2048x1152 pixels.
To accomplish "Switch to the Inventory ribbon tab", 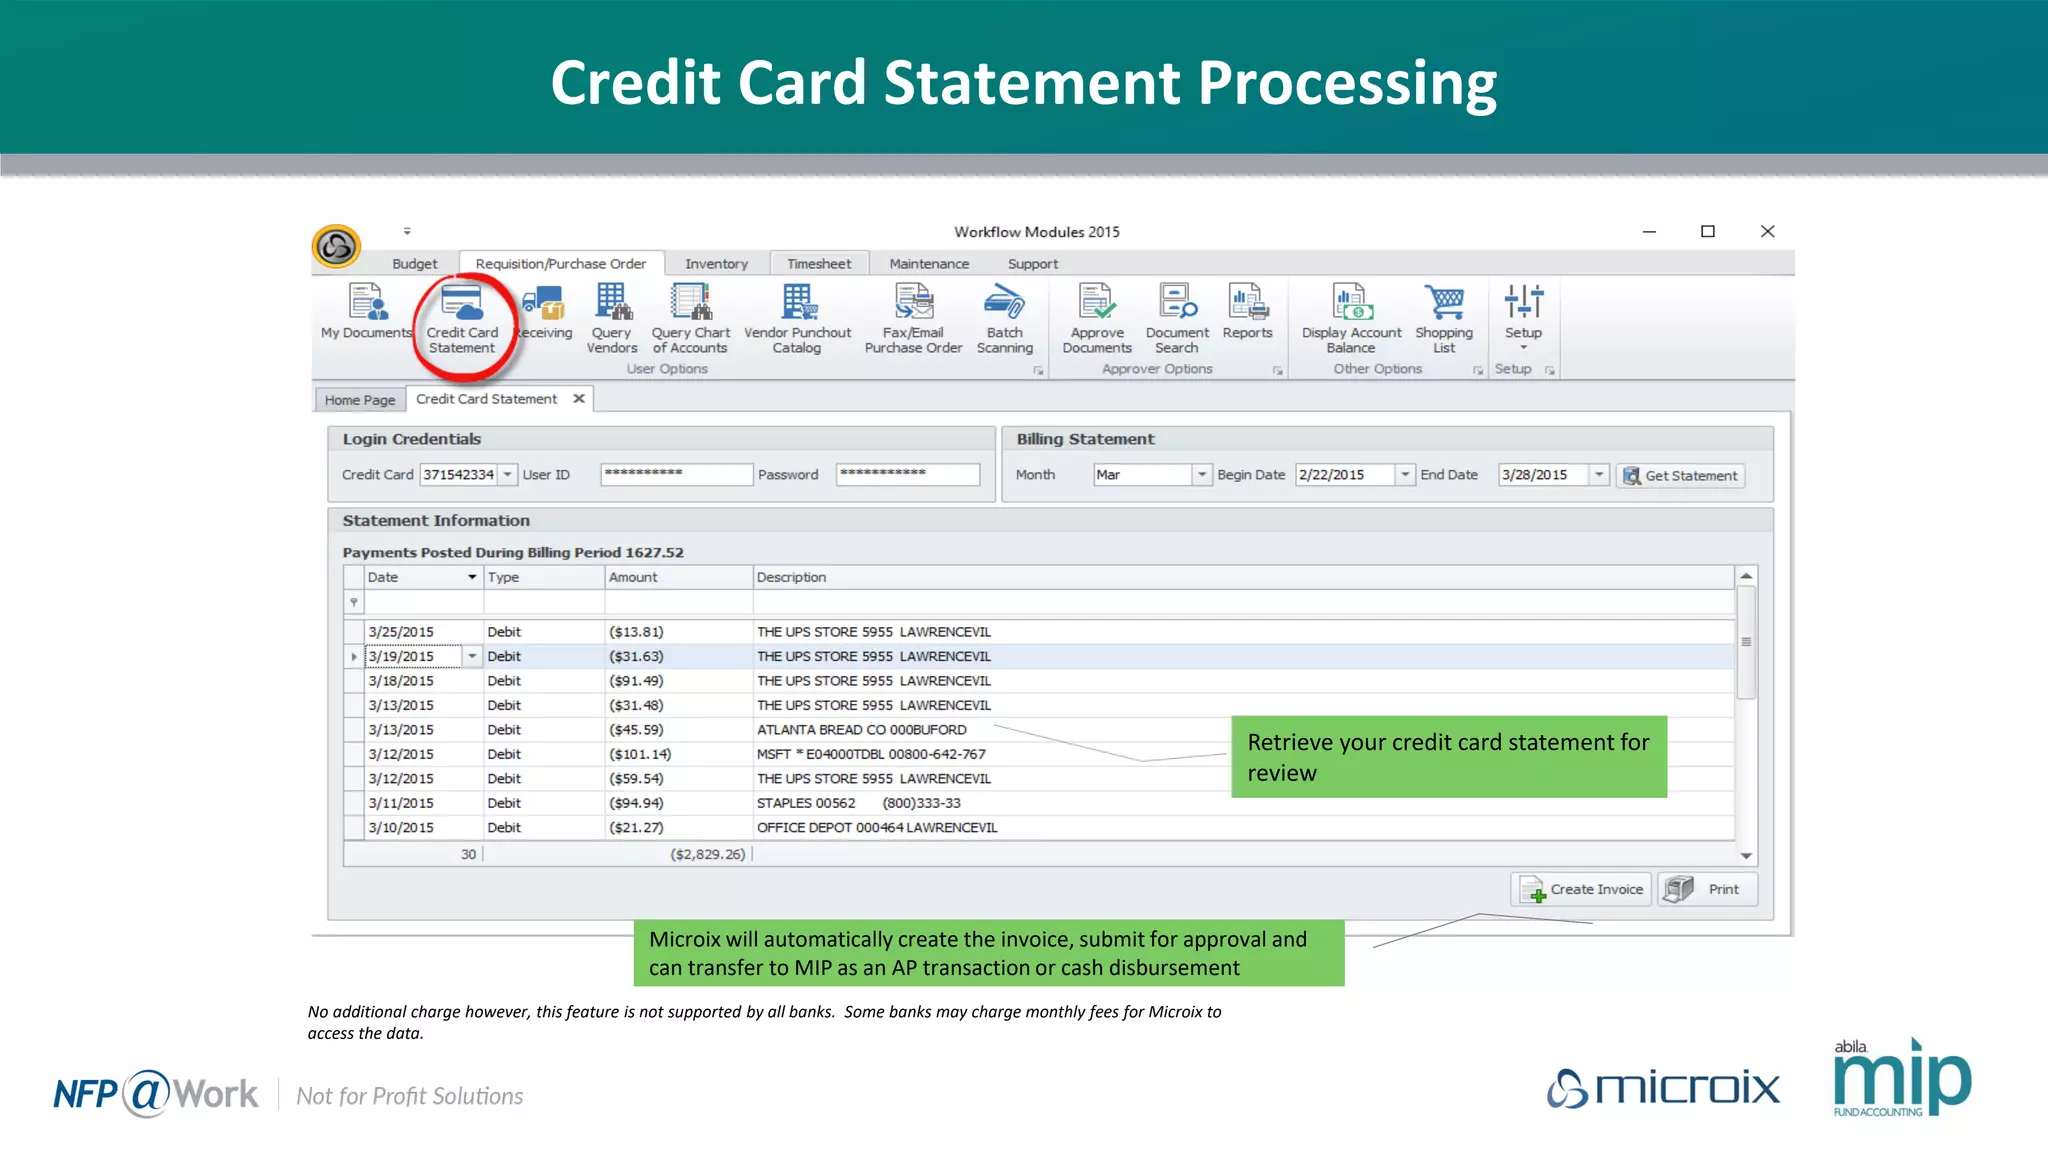I will (x=716, y=264).
